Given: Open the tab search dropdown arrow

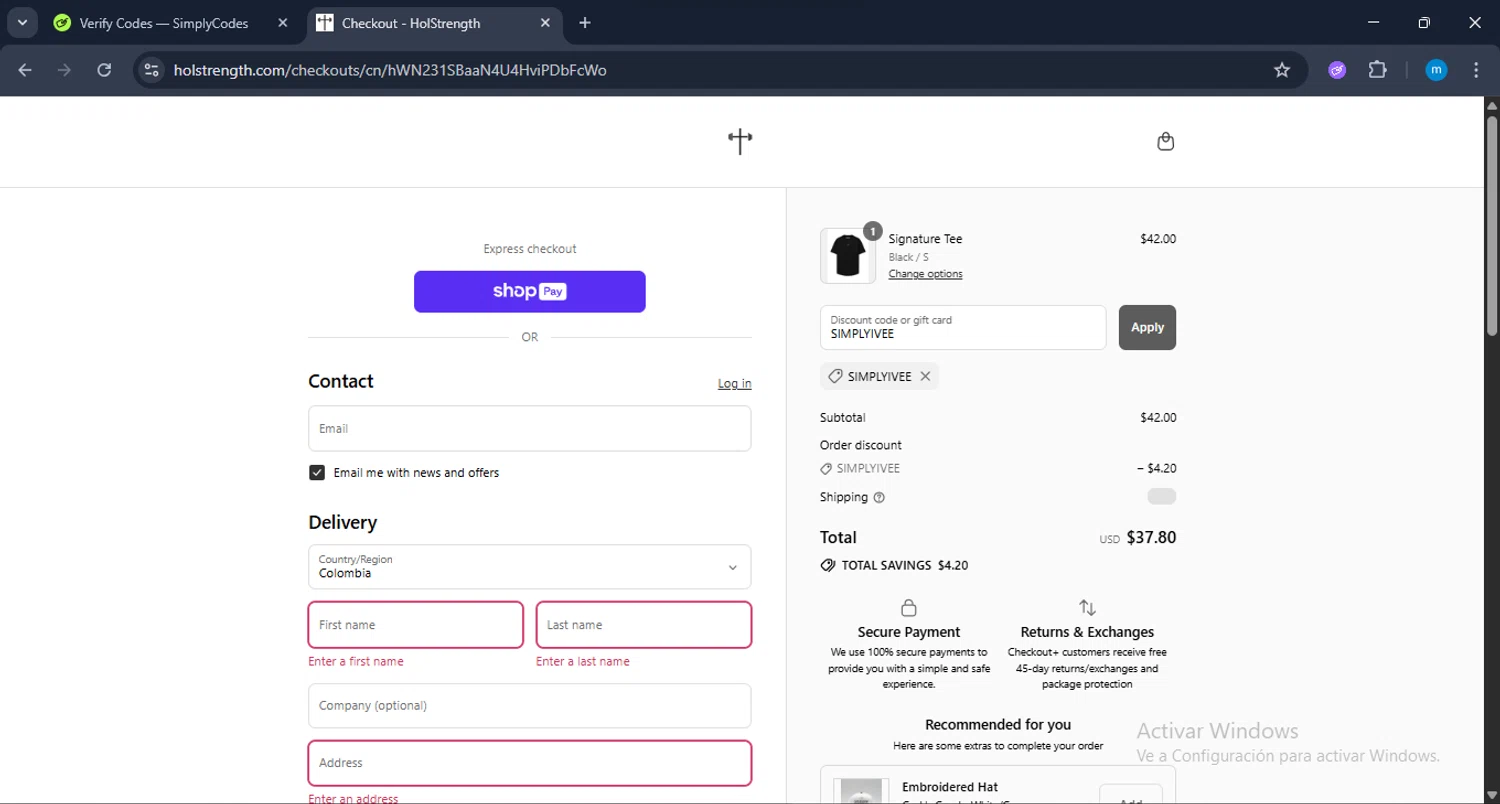Looking at the screenshot, I should 22,23.
